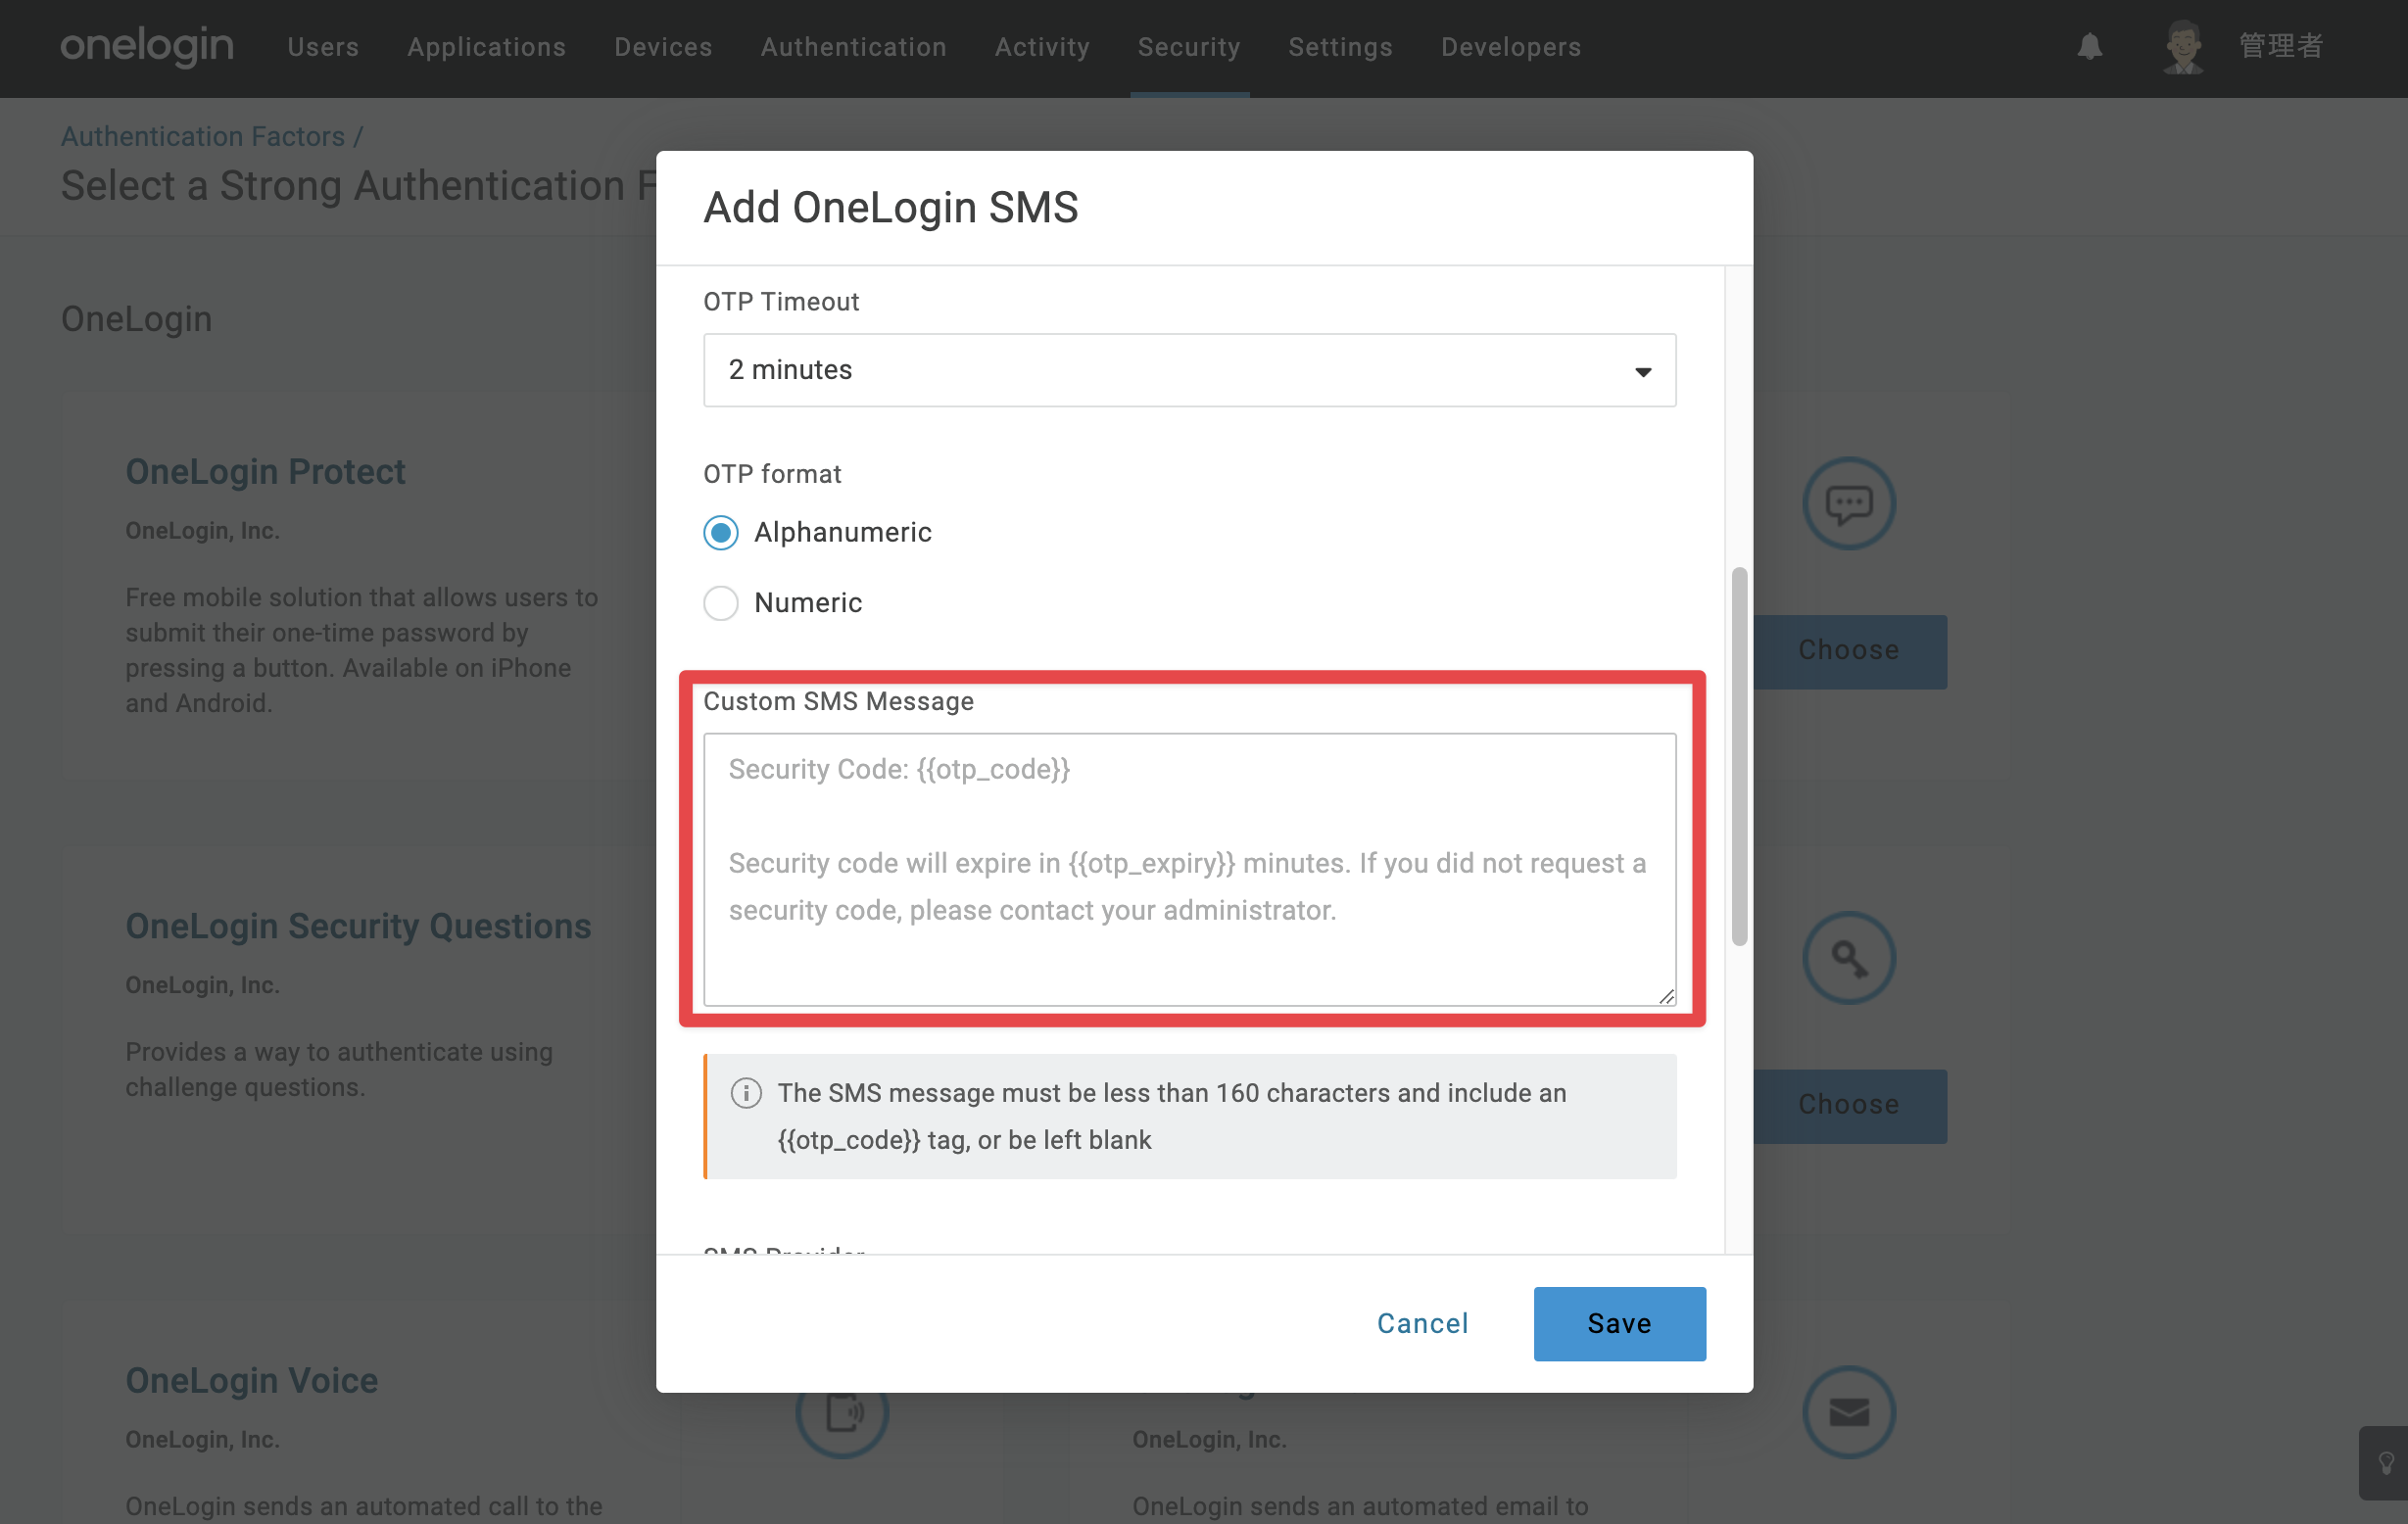This screenshot has width=2408, height=1524.
Task: Click the user avatar picture
Action: coord(2183,47)
